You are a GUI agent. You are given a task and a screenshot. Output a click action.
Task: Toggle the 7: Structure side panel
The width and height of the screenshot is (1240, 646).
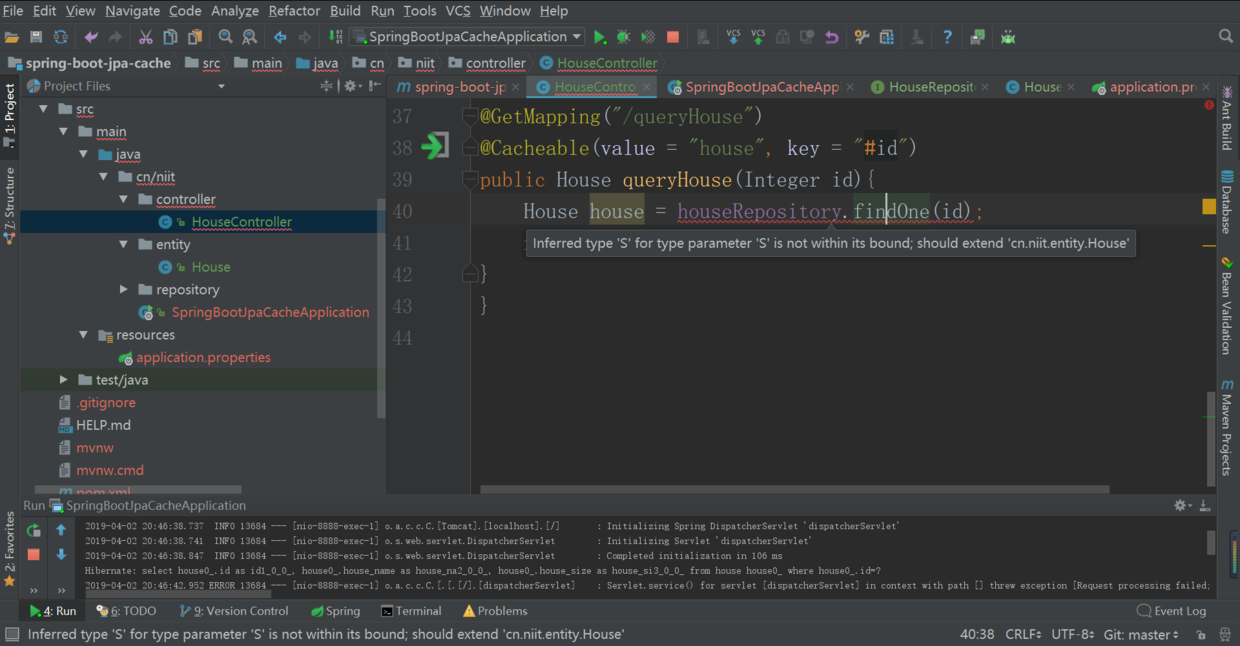(10, 205)
